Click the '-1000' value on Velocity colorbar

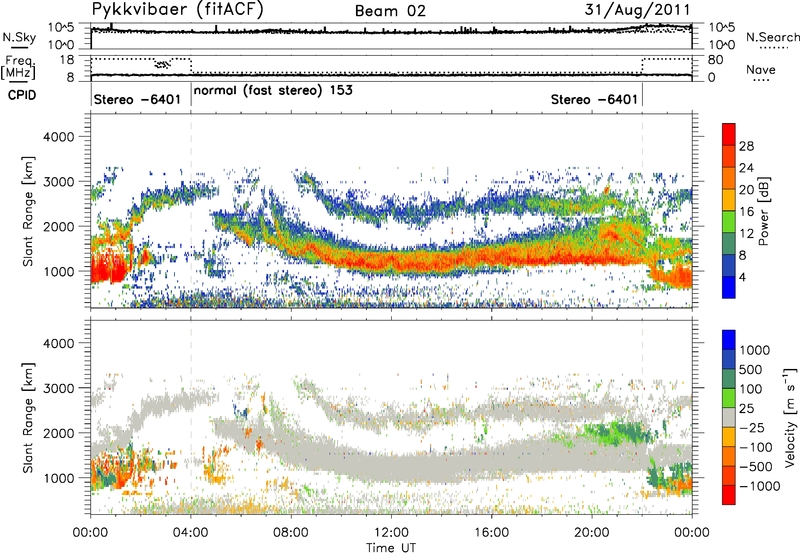pos(760,486)
